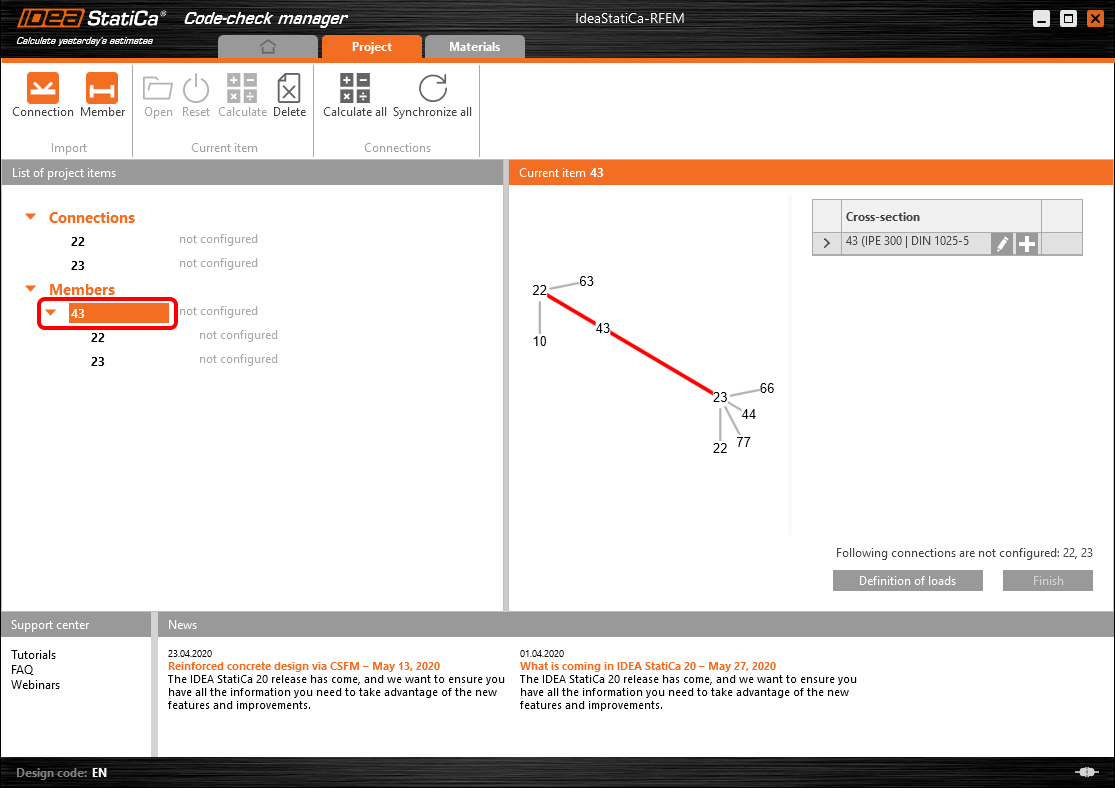Reset the current item
The image size is (1115, 788).
(196, 95)
